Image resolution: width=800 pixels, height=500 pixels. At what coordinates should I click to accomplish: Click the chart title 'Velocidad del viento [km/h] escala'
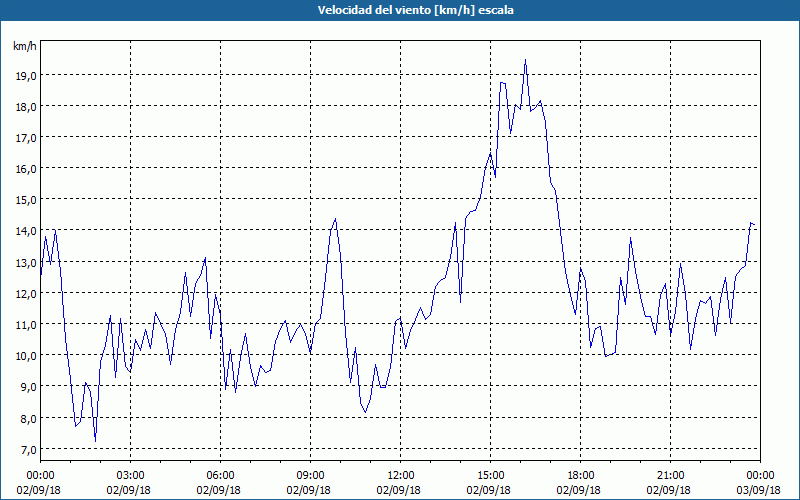[x=415, y=10]
